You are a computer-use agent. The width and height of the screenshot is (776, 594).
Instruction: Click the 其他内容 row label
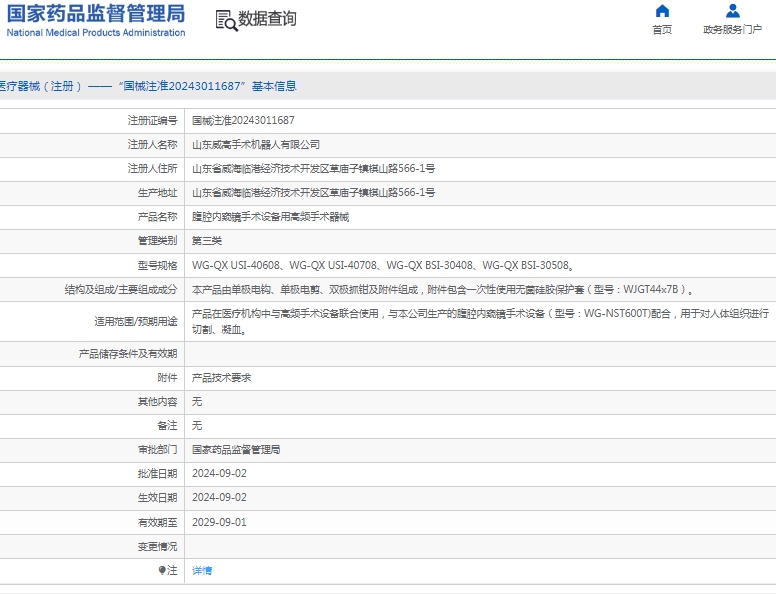pos(157,401)
